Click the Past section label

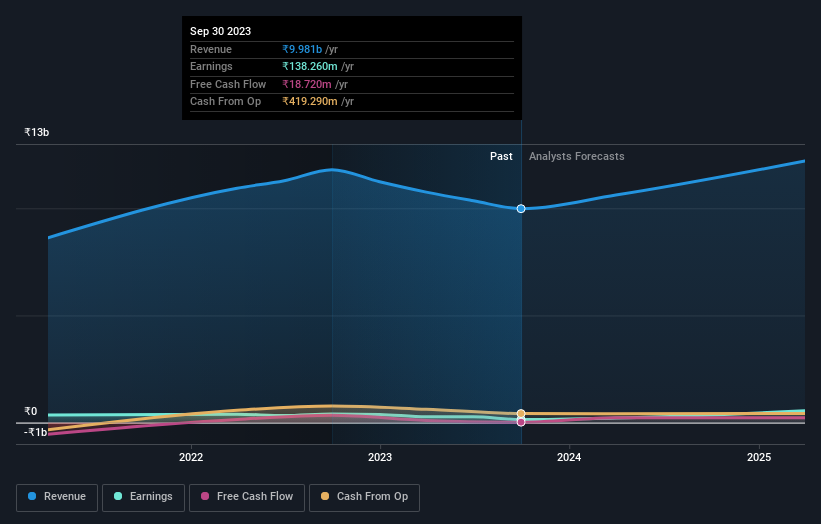[501, 157]
